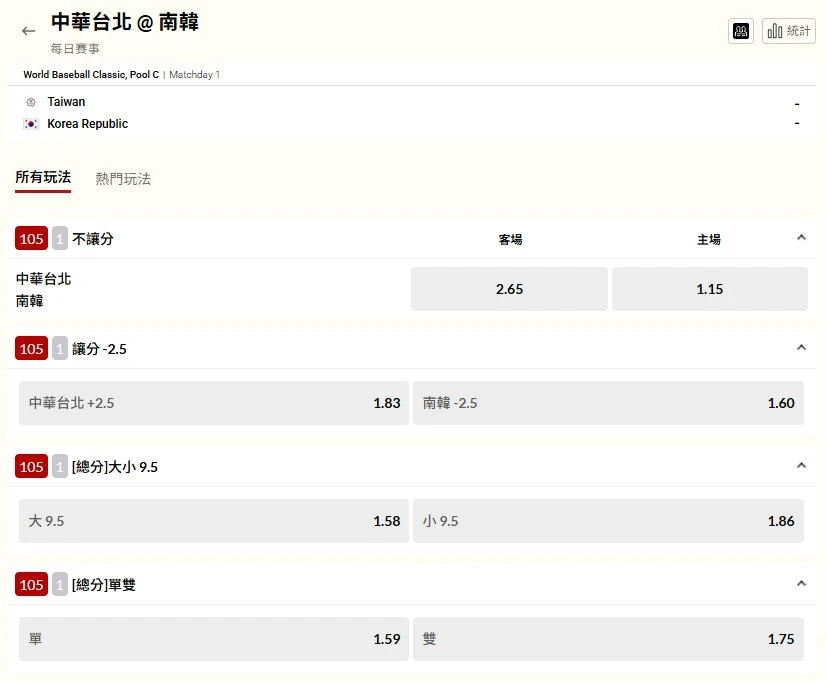Select the 2.65 away odds for 中華台北

[508, 288]
